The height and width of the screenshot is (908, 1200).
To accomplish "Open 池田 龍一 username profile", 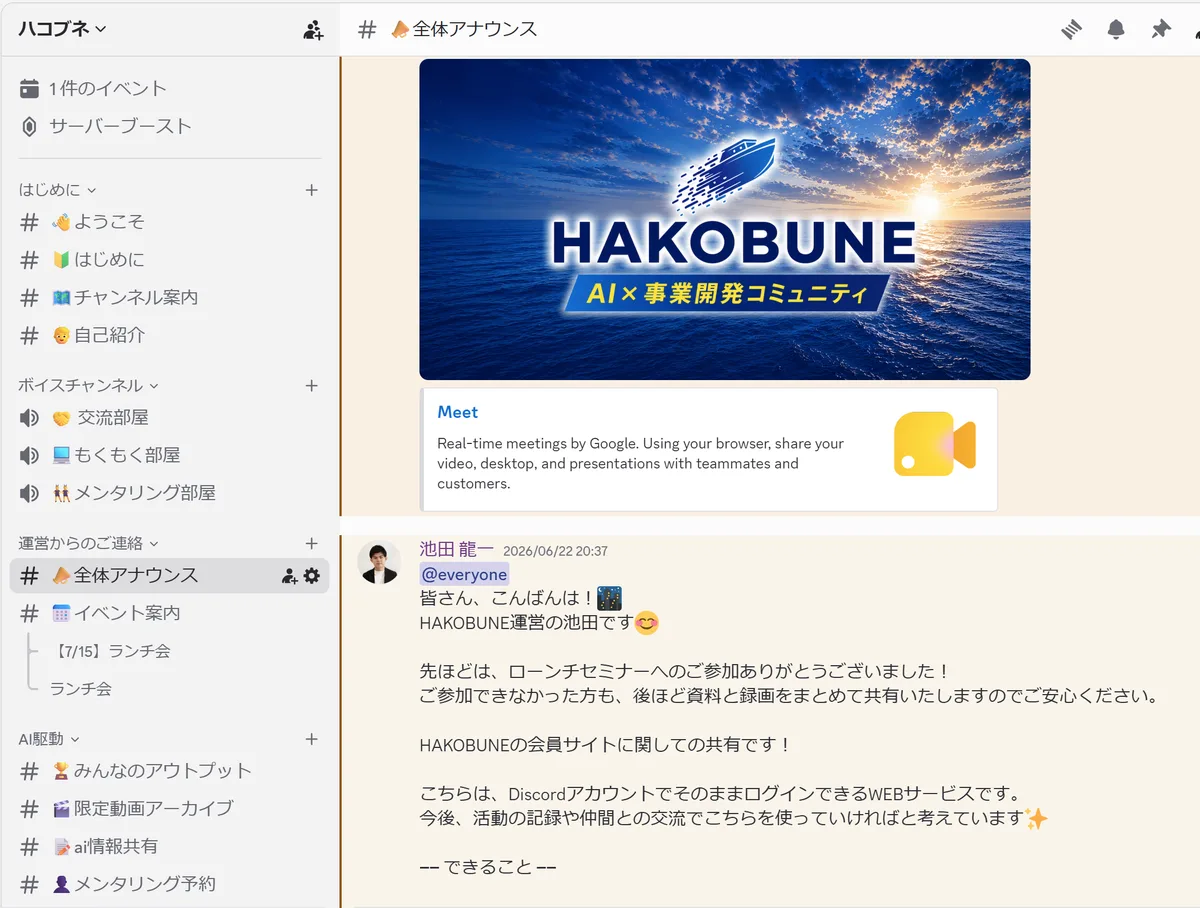I will point(456,549).
